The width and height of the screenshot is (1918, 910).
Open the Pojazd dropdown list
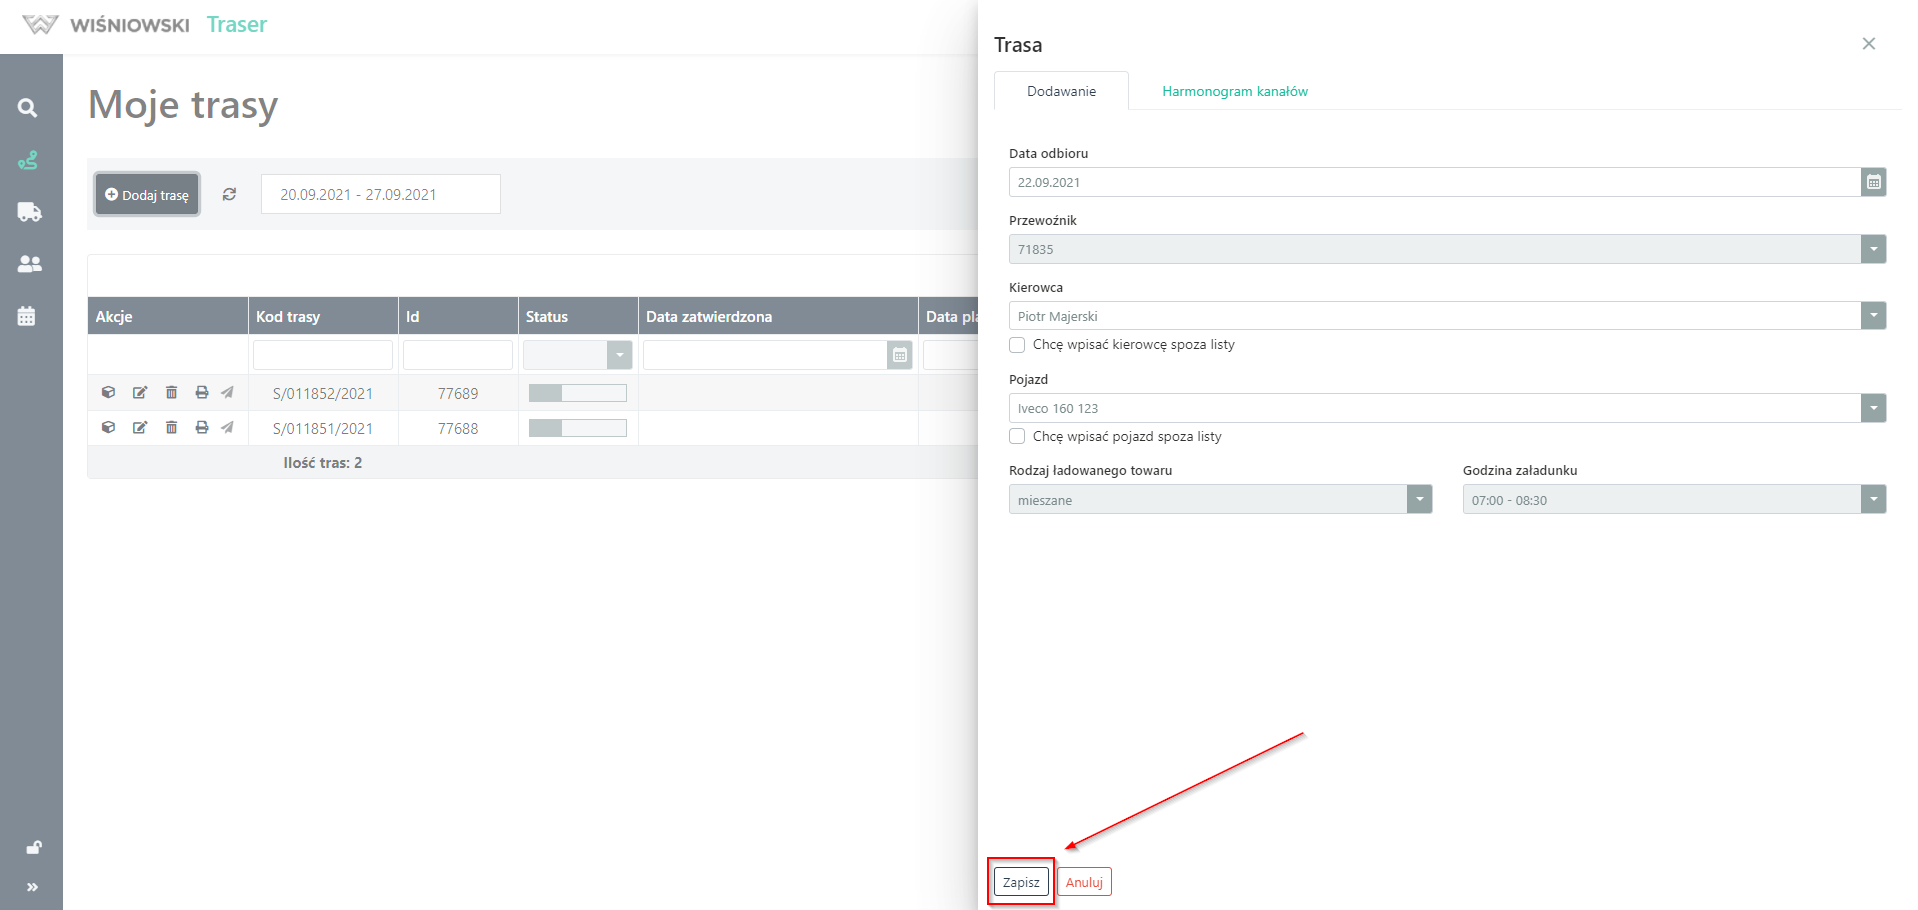point(1873,408)
